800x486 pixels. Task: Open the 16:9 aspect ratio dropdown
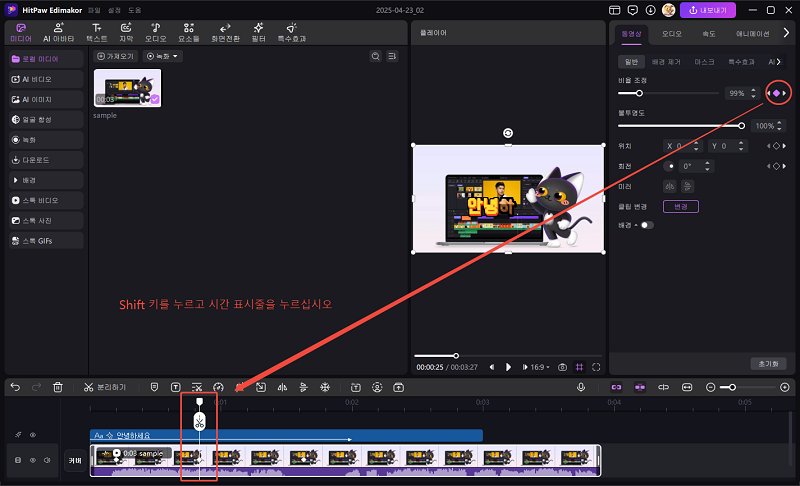[x=540, y=367]
